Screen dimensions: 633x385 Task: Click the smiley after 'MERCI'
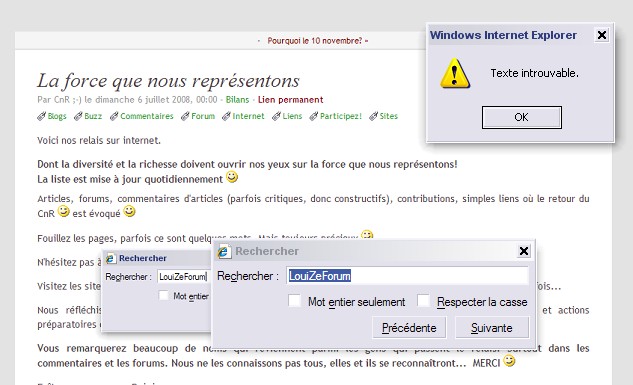click(509, 360)
